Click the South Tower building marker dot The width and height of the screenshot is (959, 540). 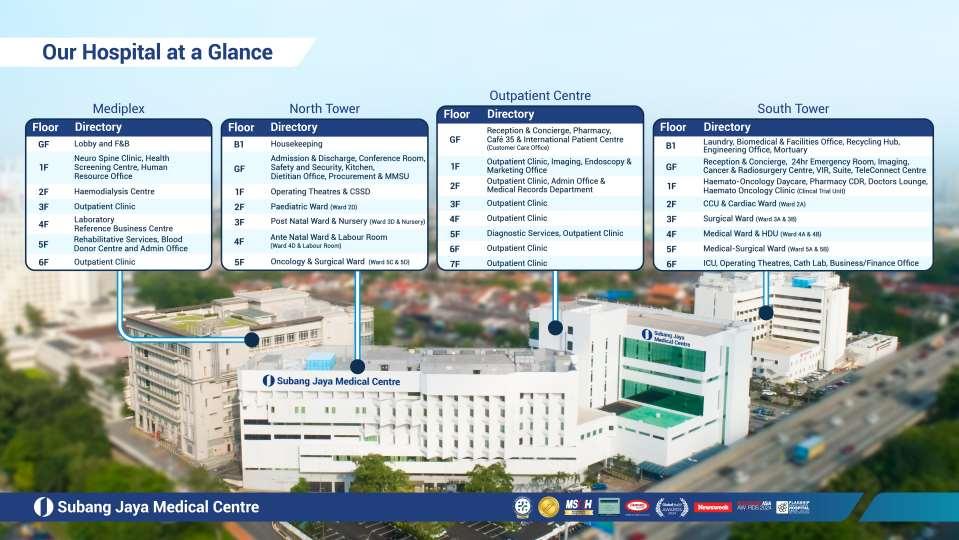[x=766, y=313]
